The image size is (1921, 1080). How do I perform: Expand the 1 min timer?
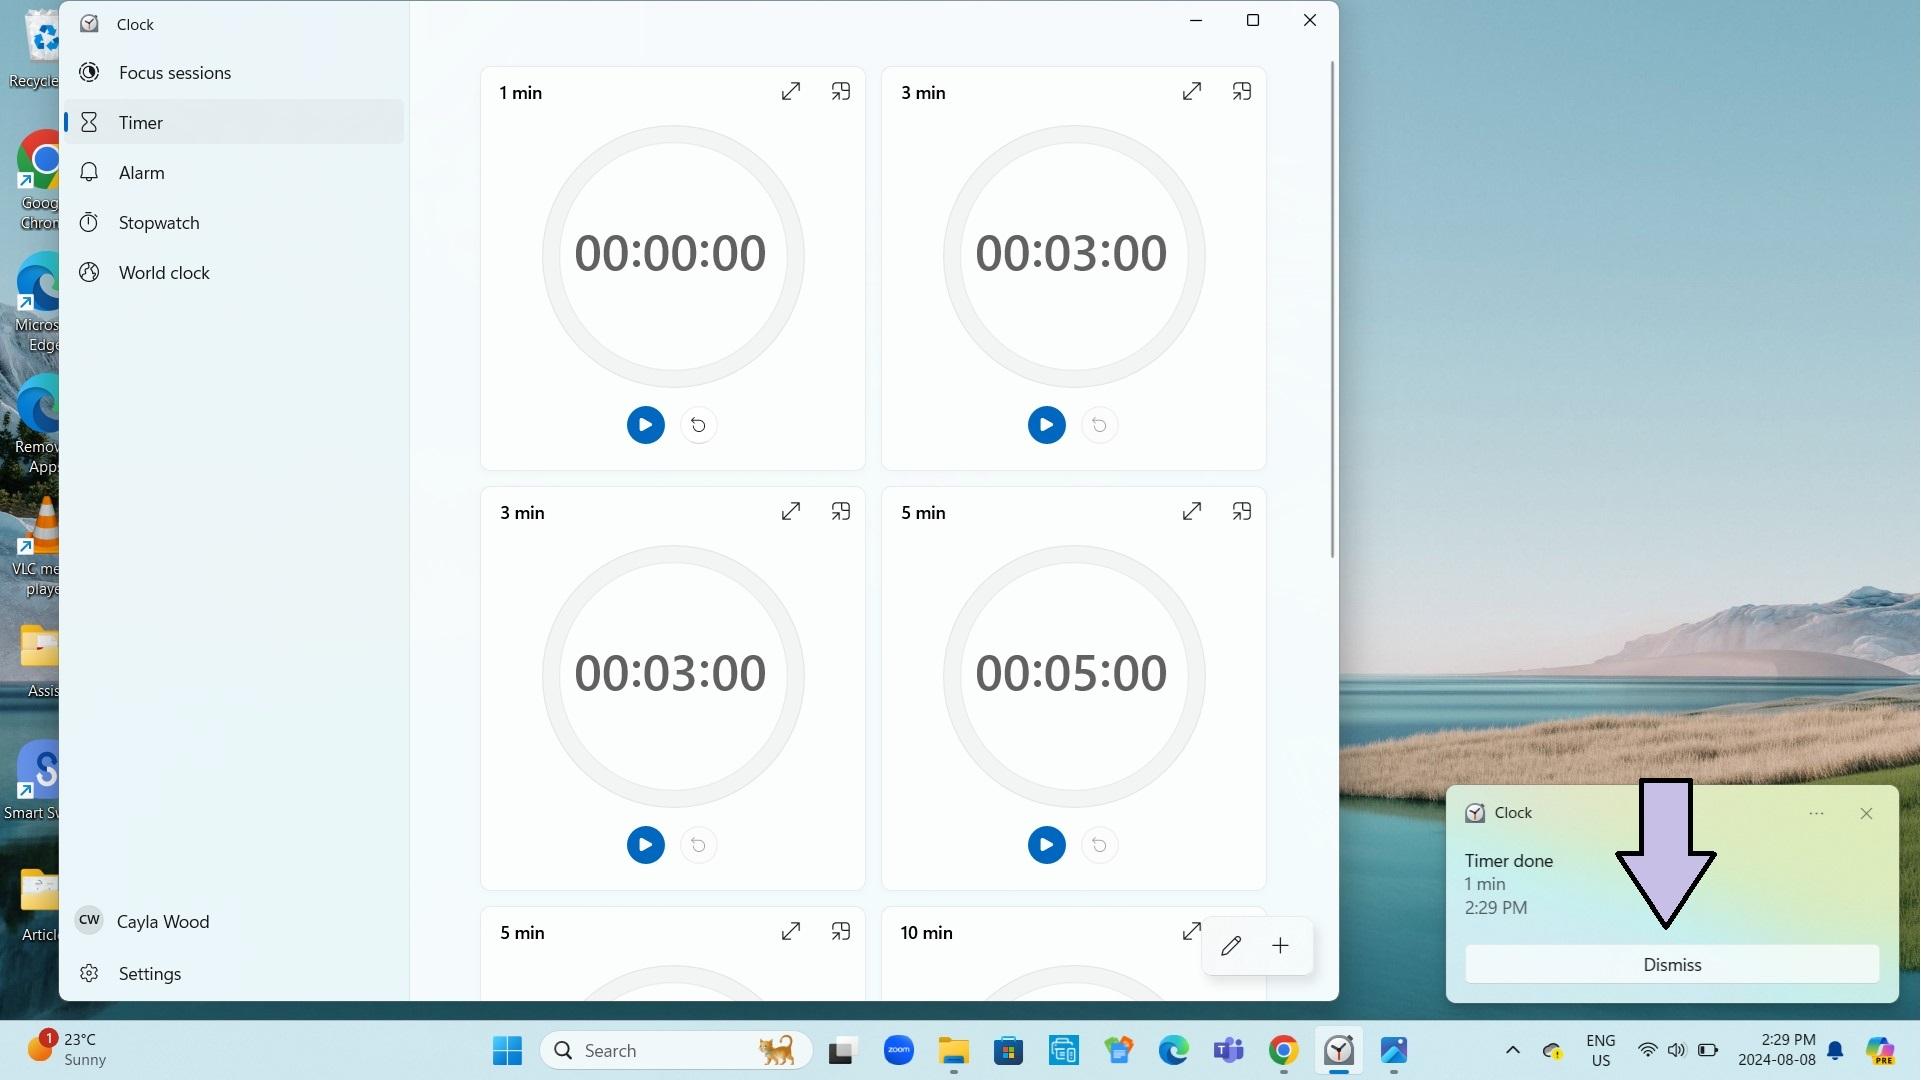[791, 92]
